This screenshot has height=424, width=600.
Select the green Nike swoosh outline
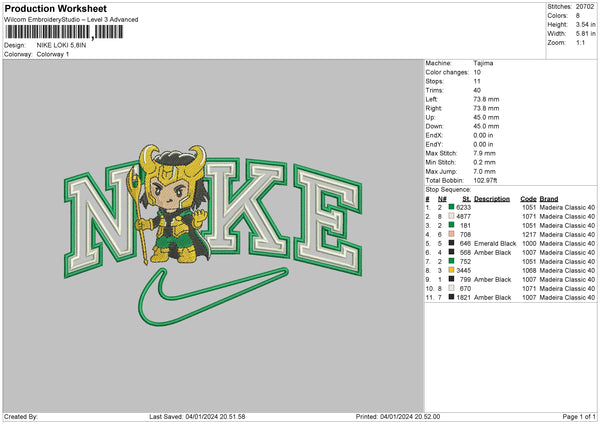pos(213,297)
